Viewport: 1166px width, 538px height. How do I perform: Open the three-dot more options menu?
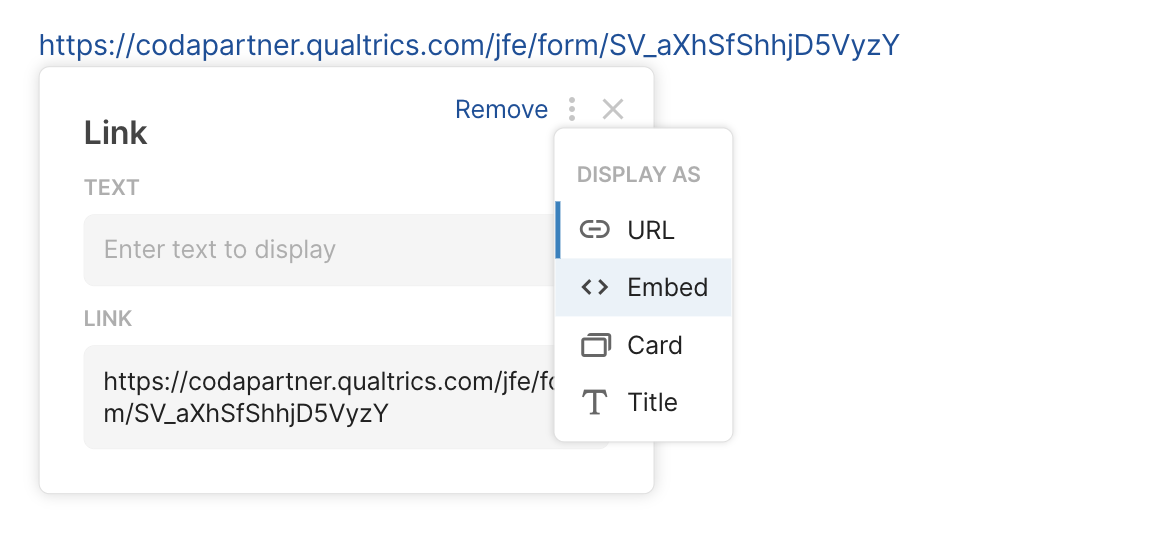(x=572, y=109)
